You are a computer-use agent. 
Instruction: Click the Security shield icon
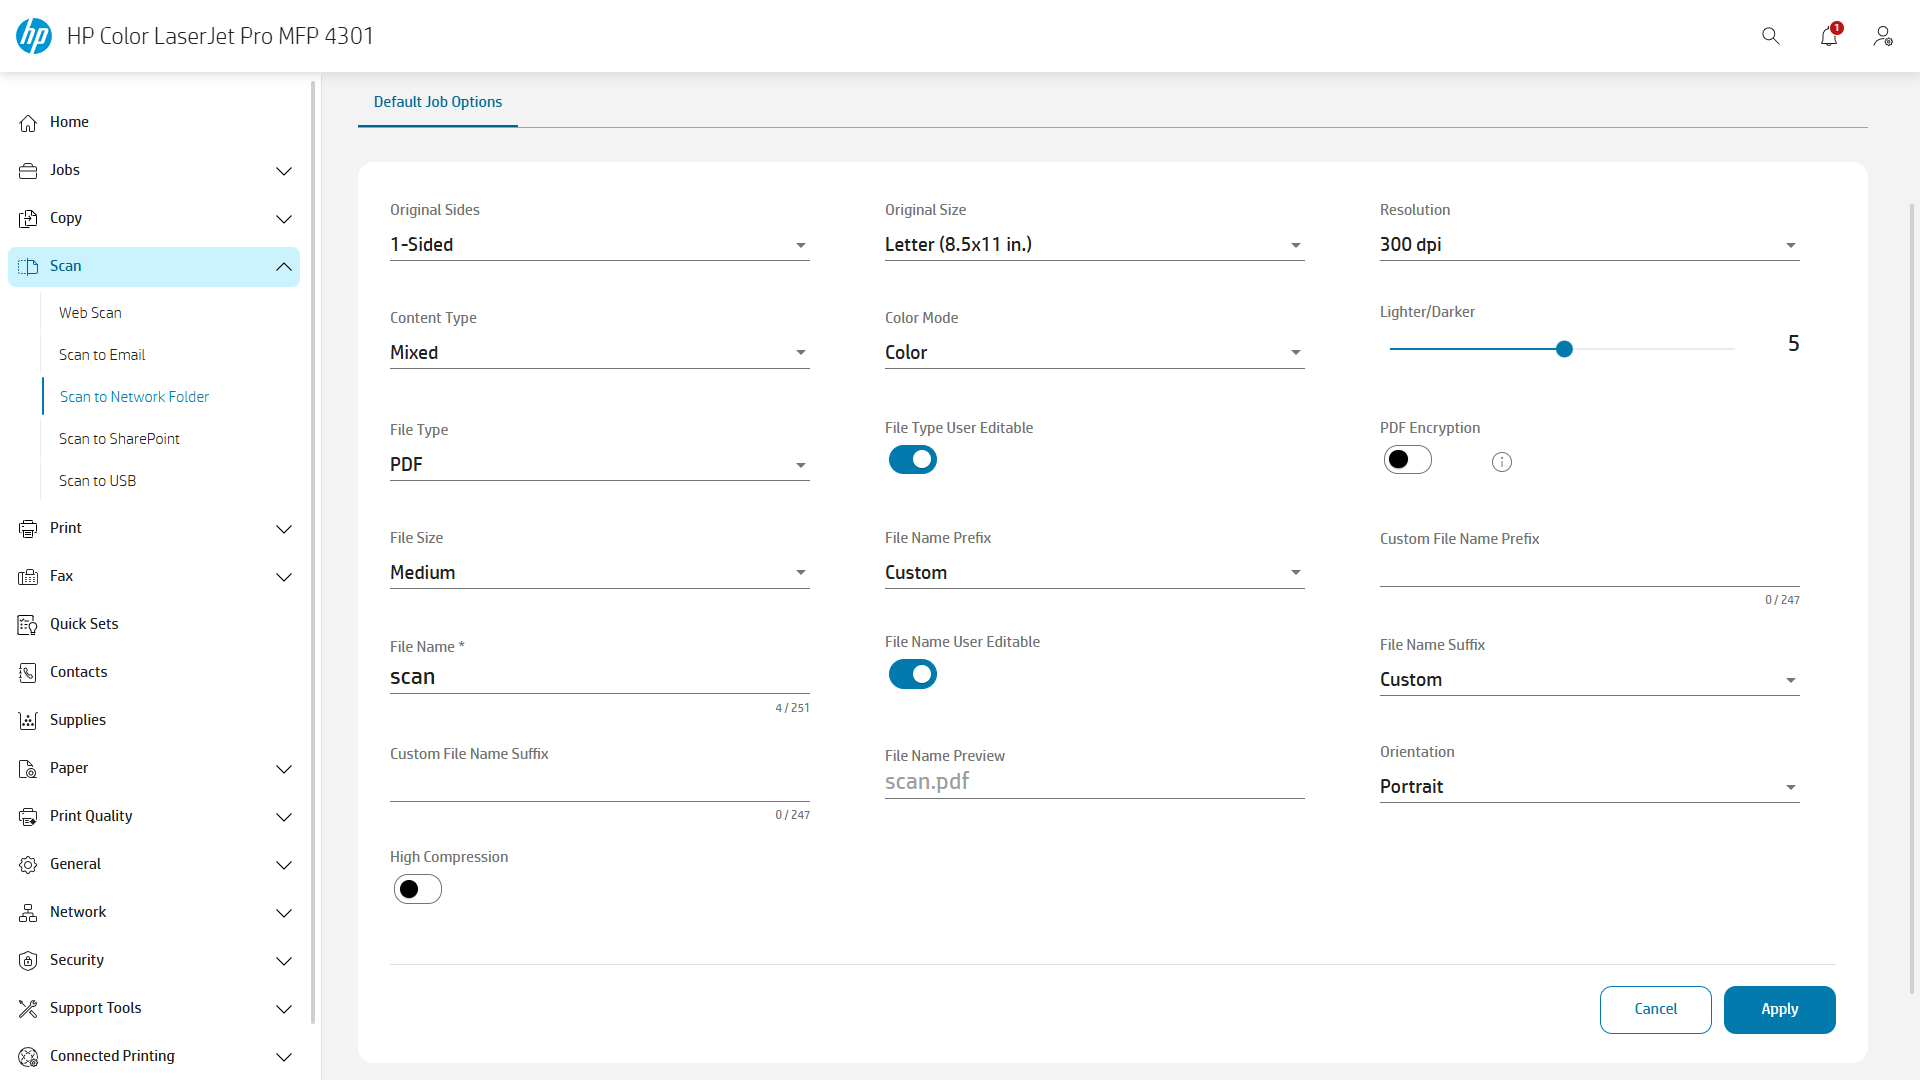tap(28, 960)
